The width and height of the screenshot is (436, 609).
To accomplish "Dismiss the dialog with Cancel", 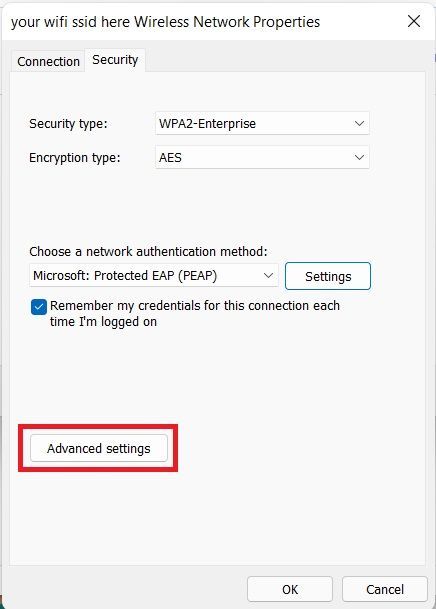I will [x=385, y=589].
